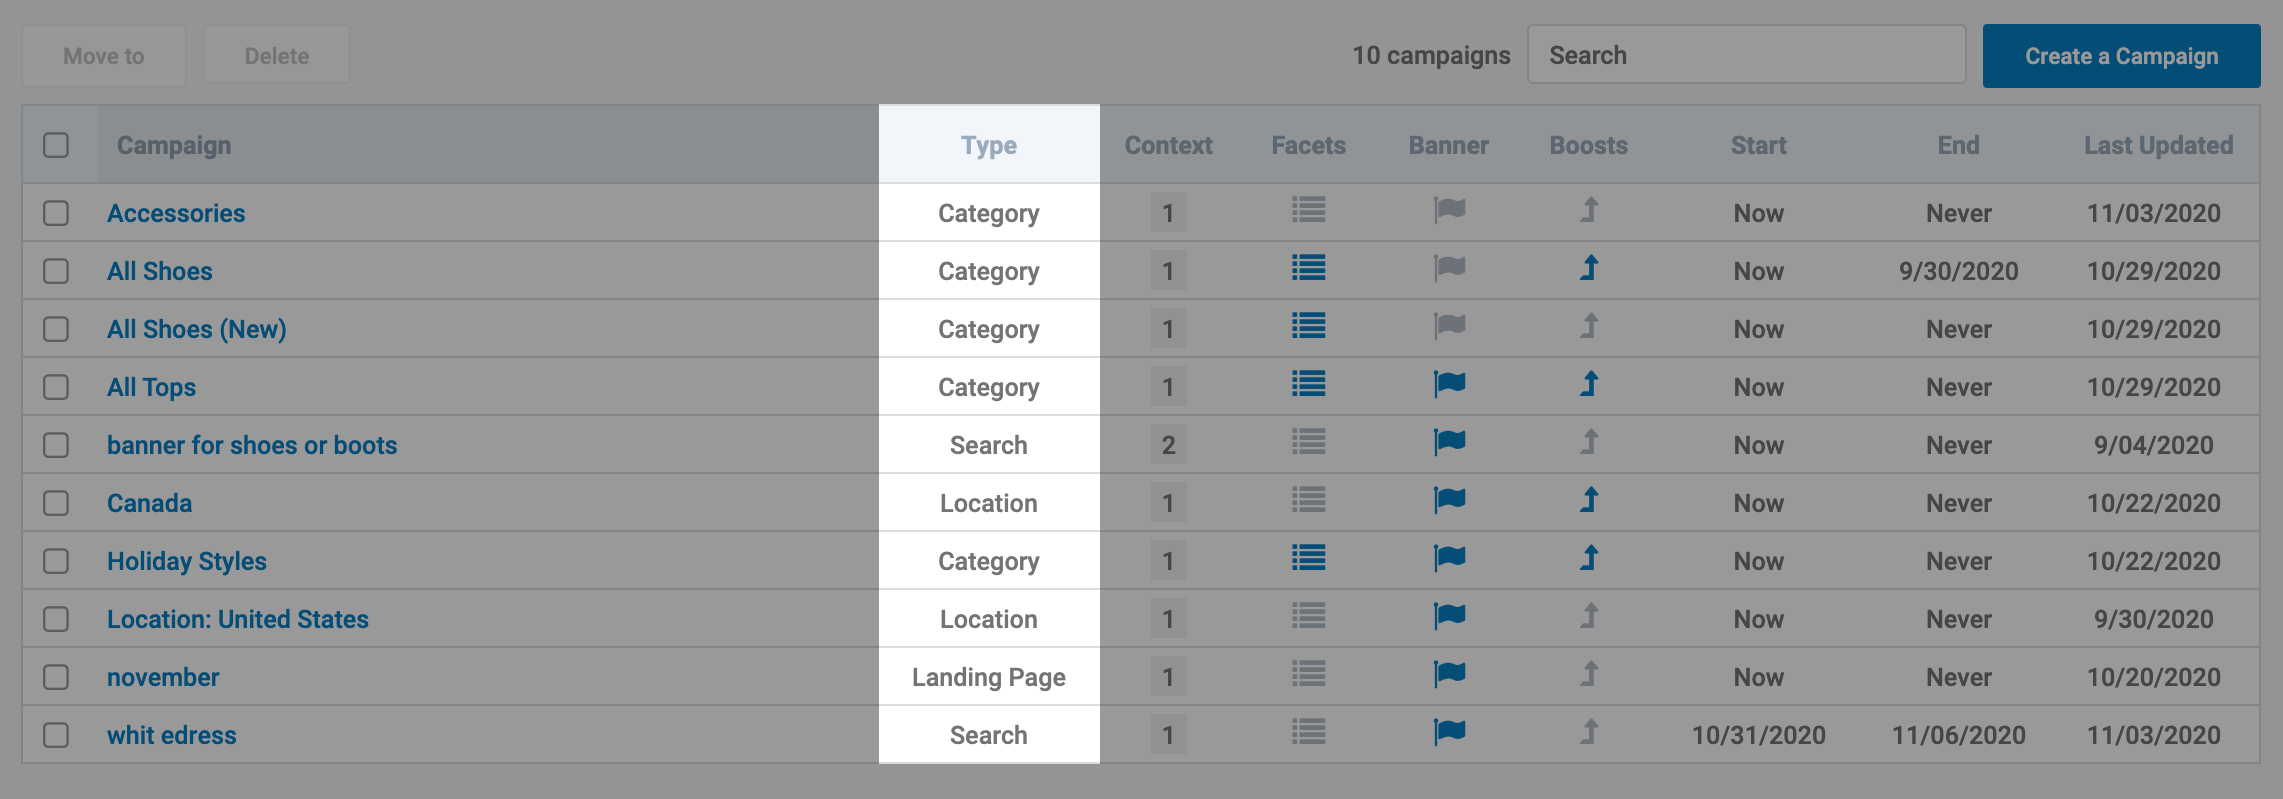Screen dimensions: 2283x799
Task: Click into the campaign Search field
Action: (x=1746, y=55)
